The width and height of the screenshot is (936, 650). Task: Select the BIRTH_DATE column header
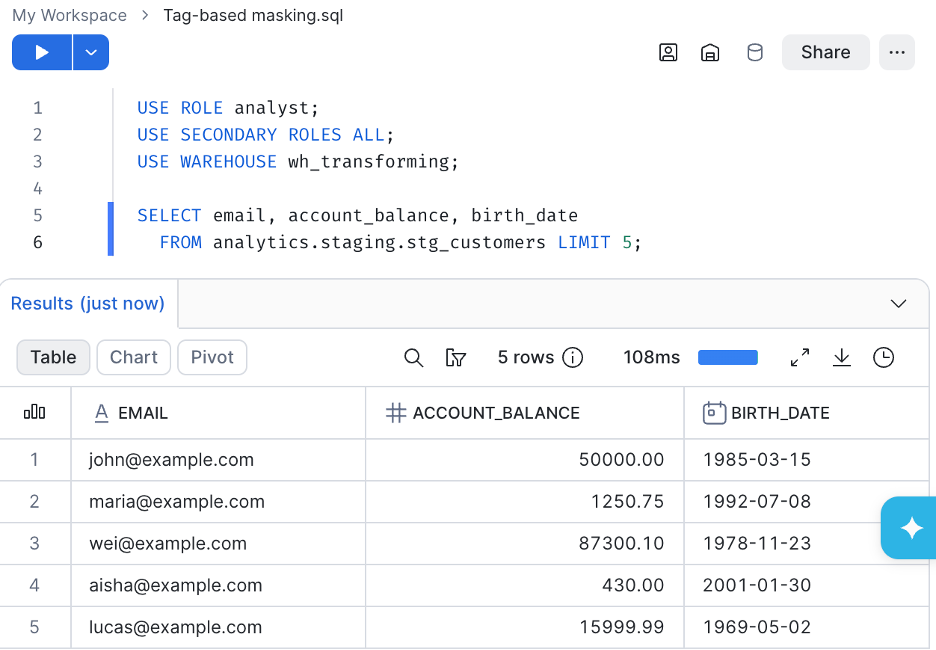coord(806,413)
